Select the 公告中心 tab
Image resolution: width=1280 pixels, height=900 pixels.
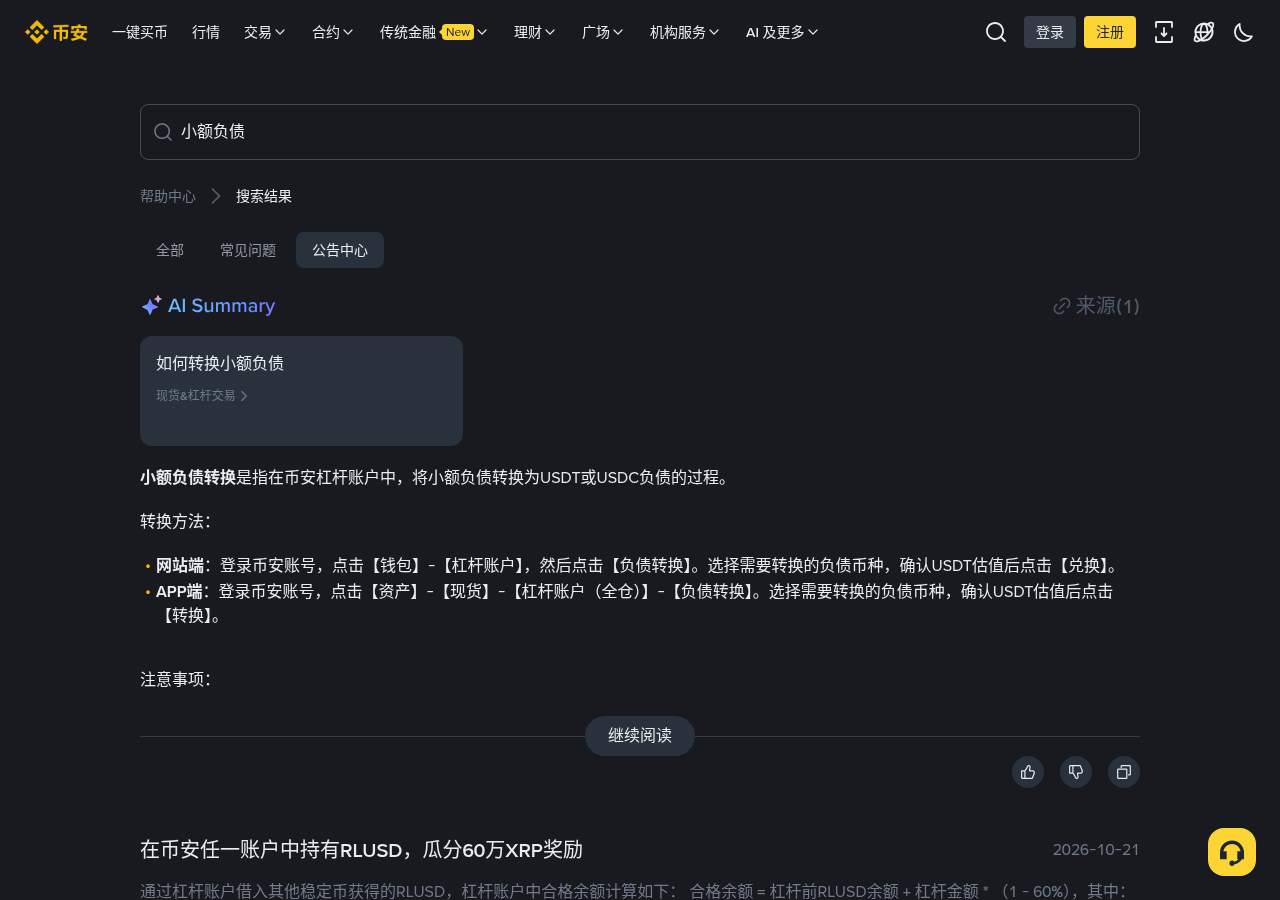(340, 250)
